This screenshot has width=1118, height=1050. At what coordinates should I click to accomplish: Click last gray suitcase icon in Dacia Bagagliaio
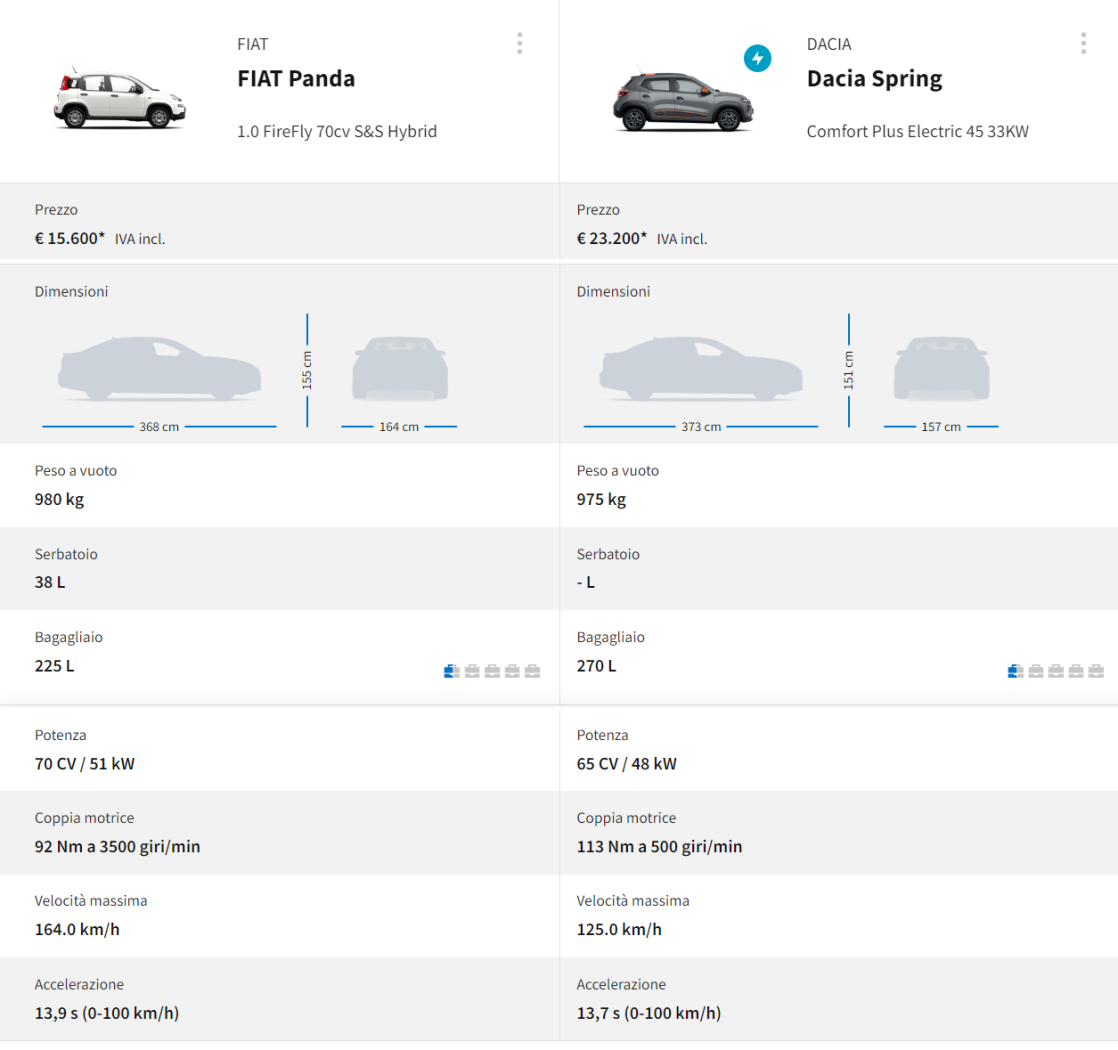pyautogui.click(x=1096, y=671)
